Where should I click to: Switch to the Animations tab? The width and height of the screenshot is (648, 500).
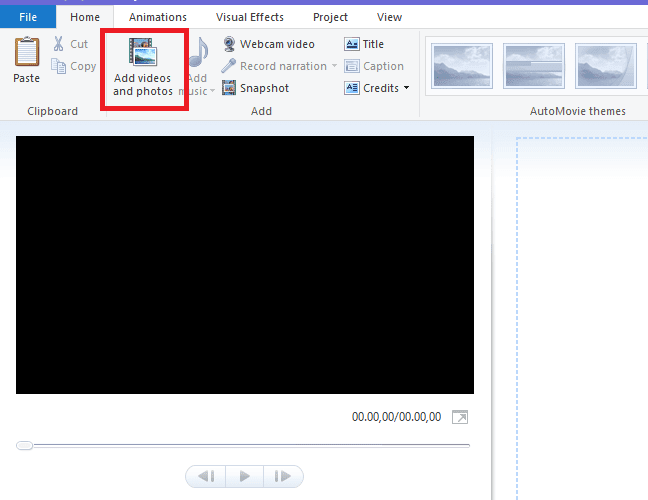[x=158, y=17]
